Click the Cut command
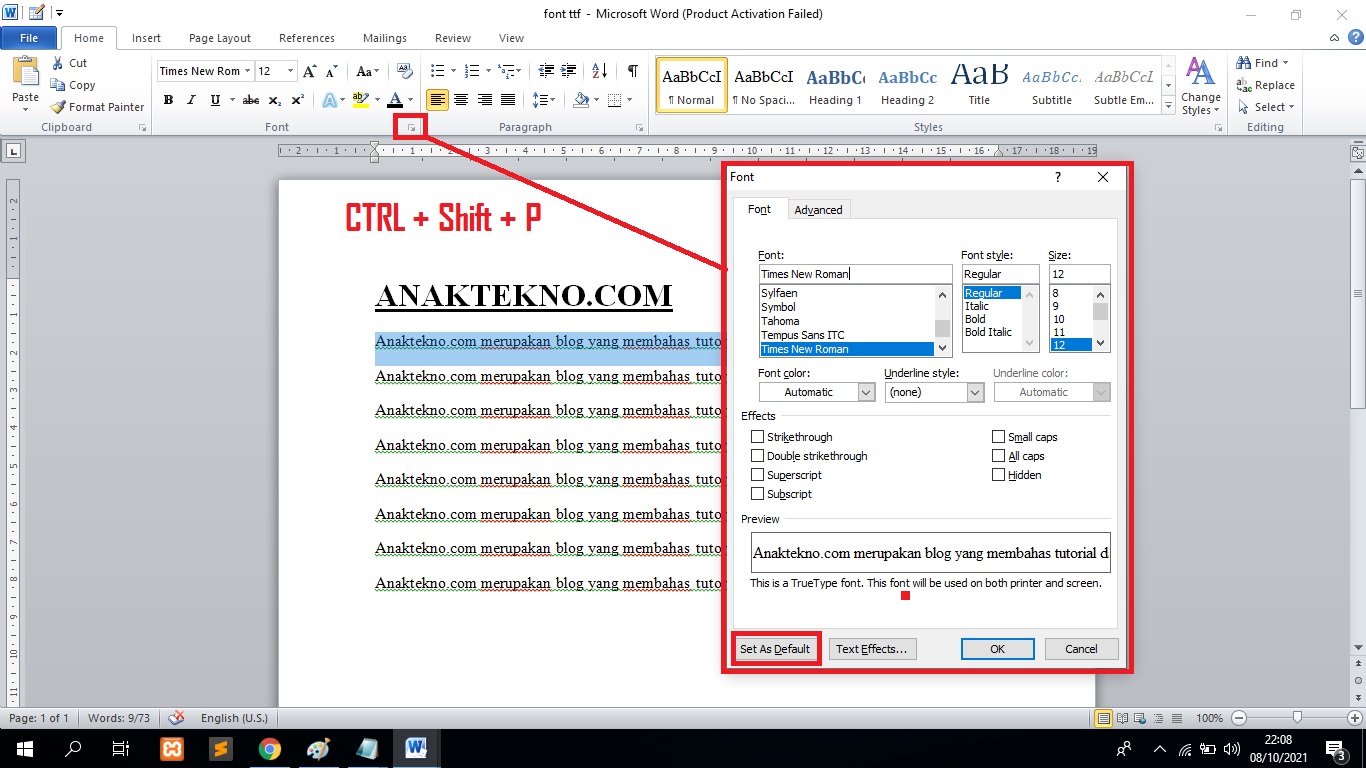Image resolution: width=1366 pixels, height=768 pixels. tap(69, 63)
